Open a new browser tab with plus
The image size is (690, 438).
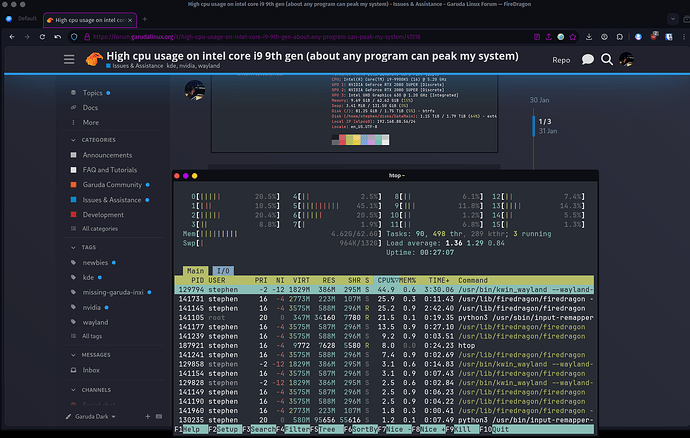[x=145, y=19]
